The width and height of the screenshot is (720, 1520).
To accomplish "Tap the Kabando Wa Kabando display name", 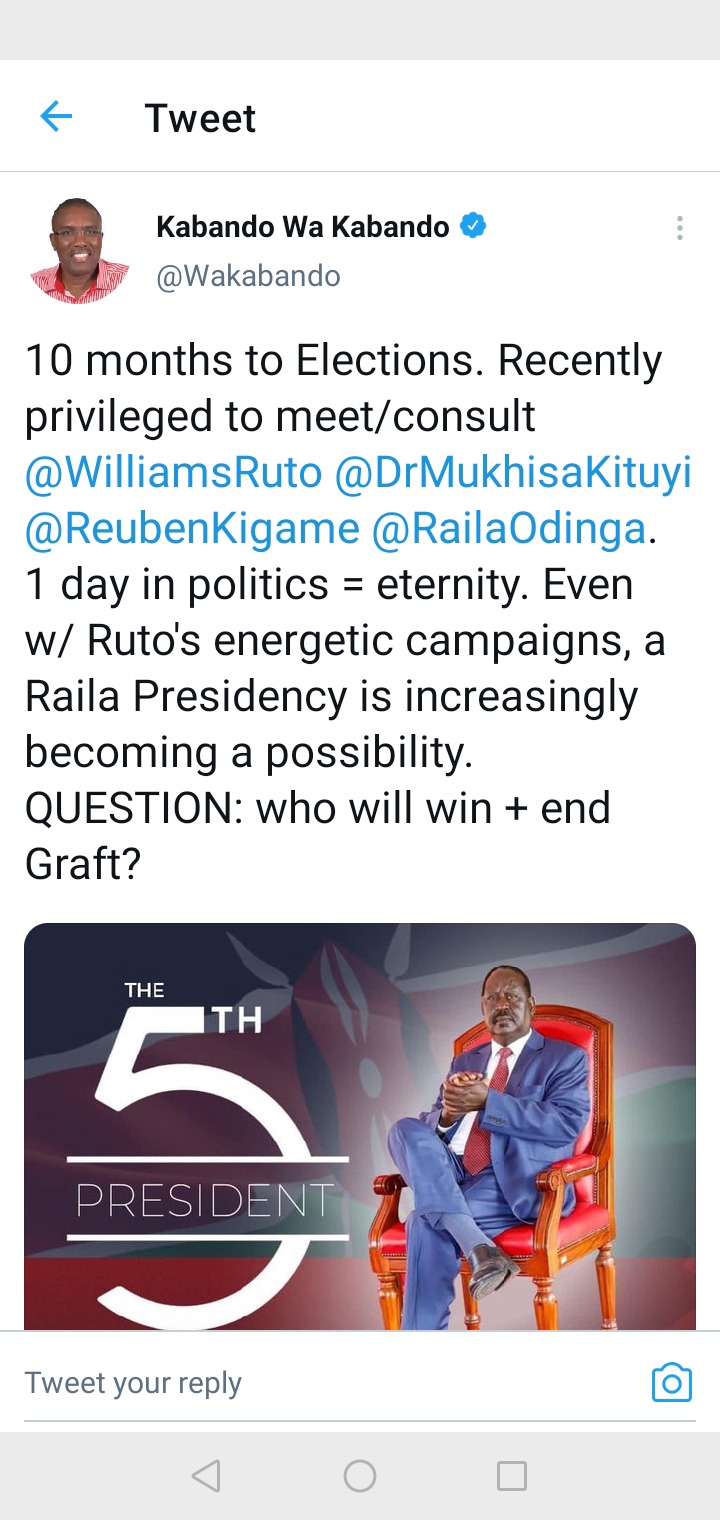I will [x=303, y=227].
